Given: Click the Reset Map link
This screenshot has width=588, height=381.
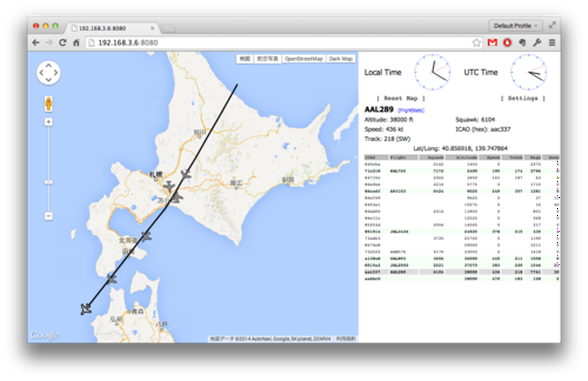Looking at the screenshot, I should point(401,98).
